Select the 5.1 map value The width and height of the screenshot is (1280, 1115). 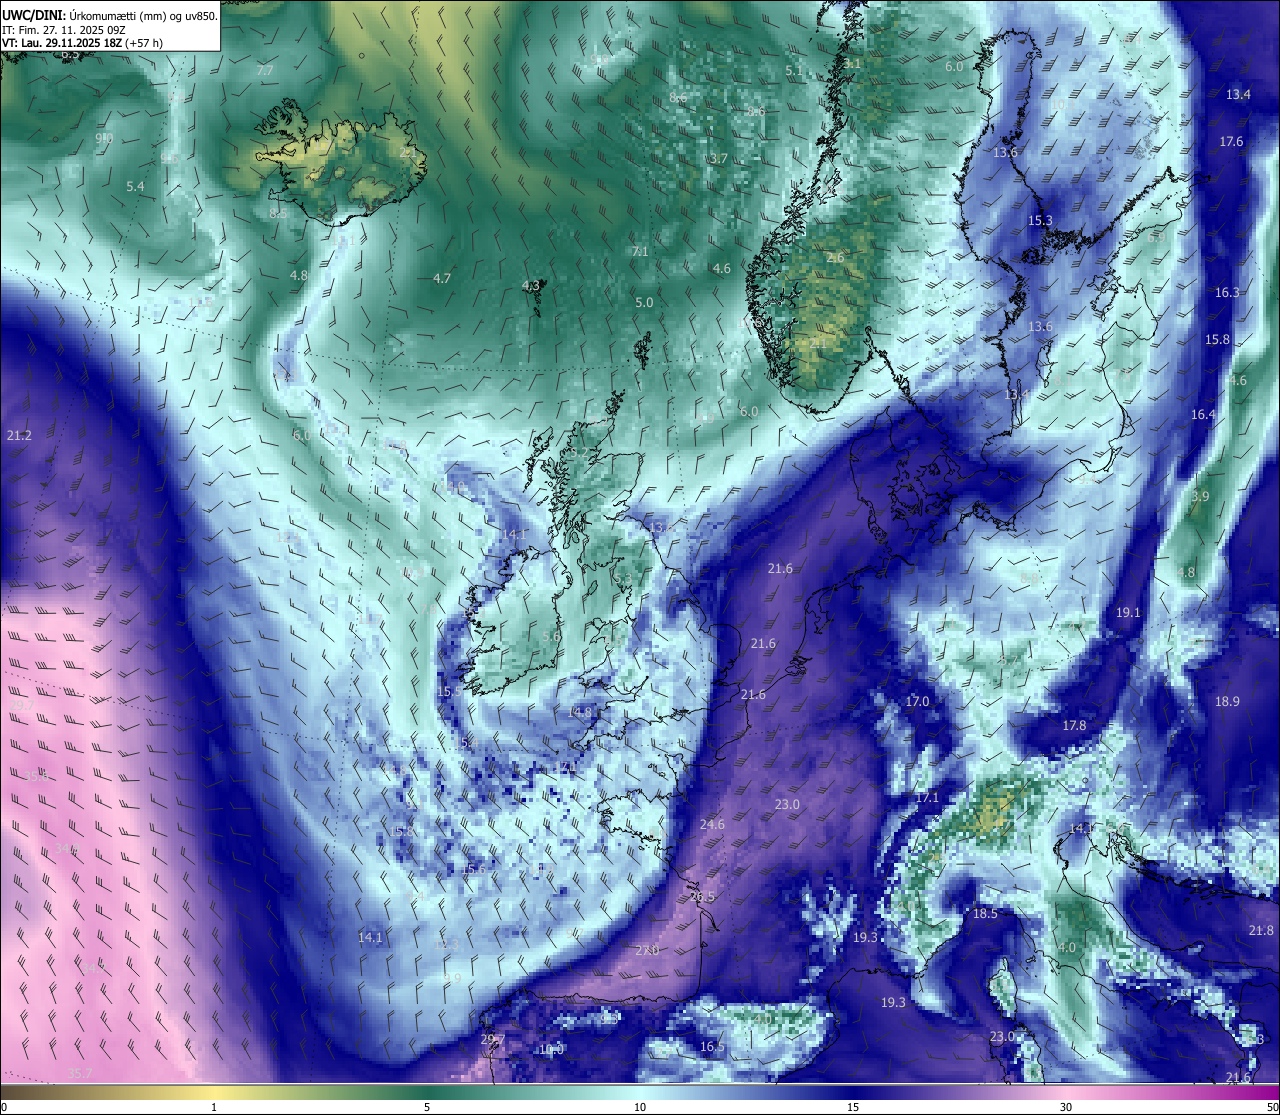coord(793,71)
